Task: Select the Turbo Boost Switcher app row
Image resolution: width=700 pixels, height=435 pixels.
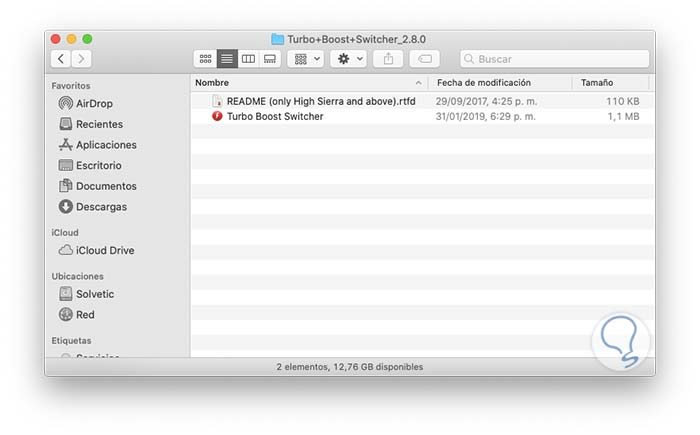Action: [x=422, y=117]
